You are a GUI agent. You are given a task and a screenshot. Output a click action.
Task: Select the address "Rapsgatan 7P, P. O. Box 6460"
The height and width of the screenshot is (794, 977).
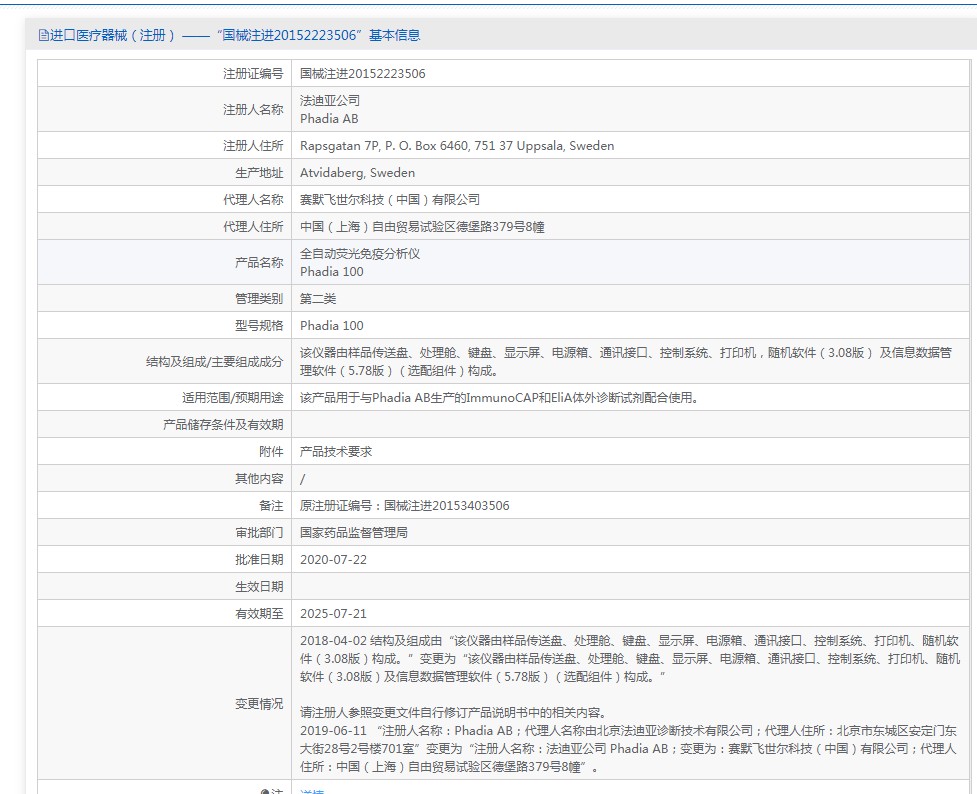coord(384,146)
